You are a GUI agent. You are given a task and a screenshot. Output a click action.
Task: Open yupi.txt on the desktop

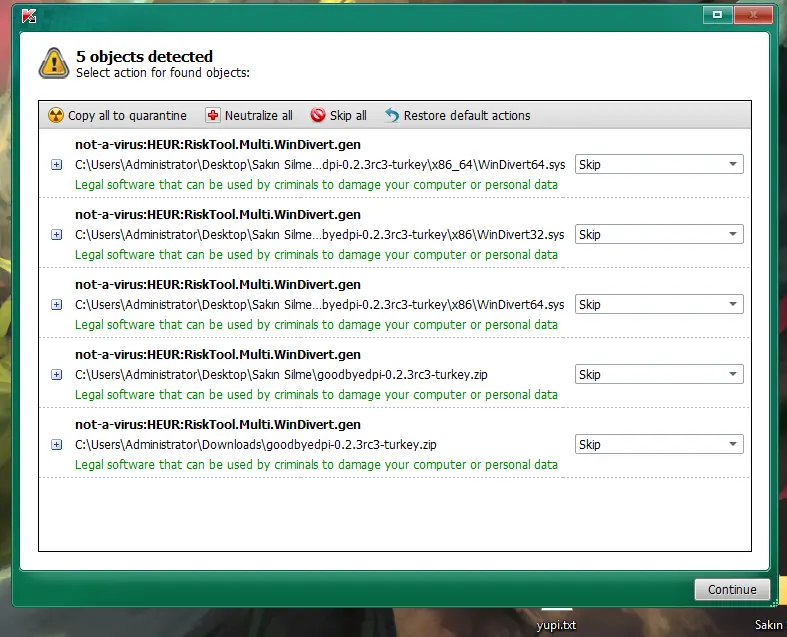click(x=556, y=625)
